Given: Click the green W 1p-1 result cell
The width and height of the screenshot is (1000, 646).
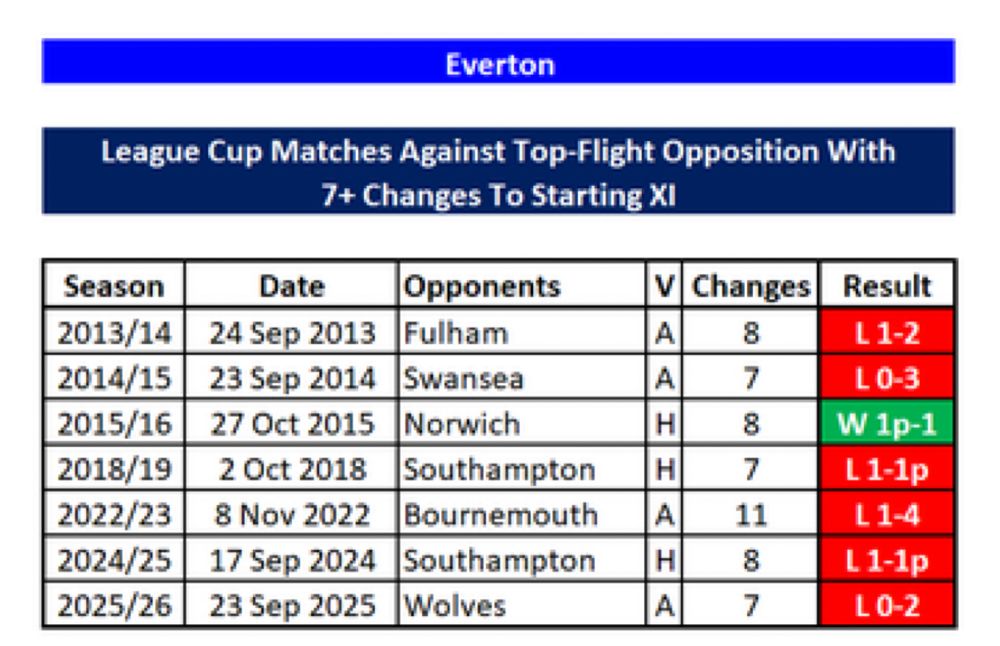Looking at the screenshot, I should click(886, 424).
